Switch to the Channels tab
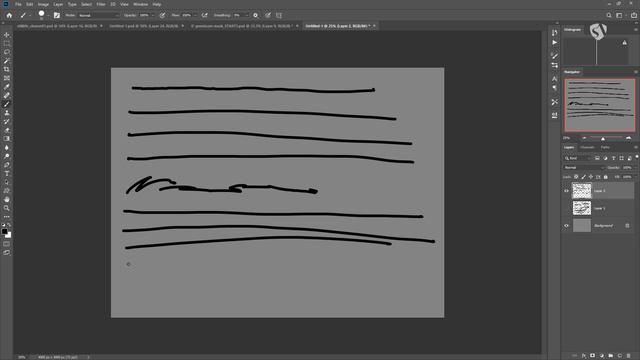The width and height of the screenshot is (640, 360). [x=587, y=147]
